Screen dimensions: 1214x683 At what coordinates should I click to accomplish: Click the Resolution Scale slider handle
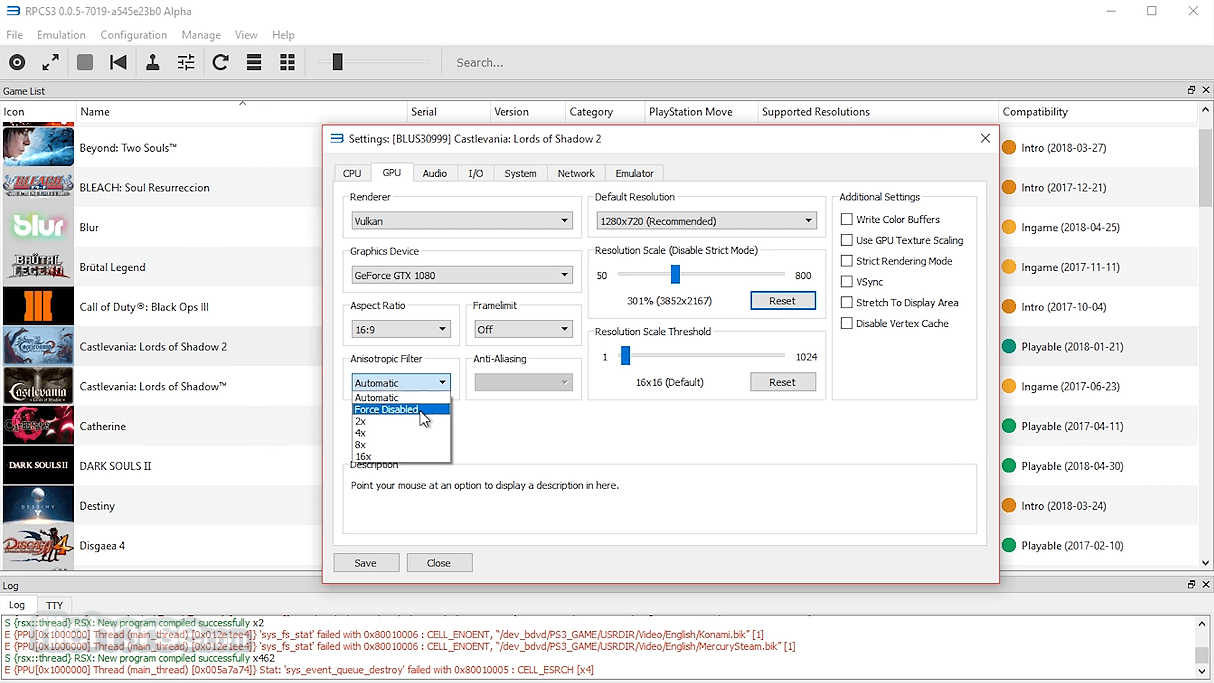point(676,274)
